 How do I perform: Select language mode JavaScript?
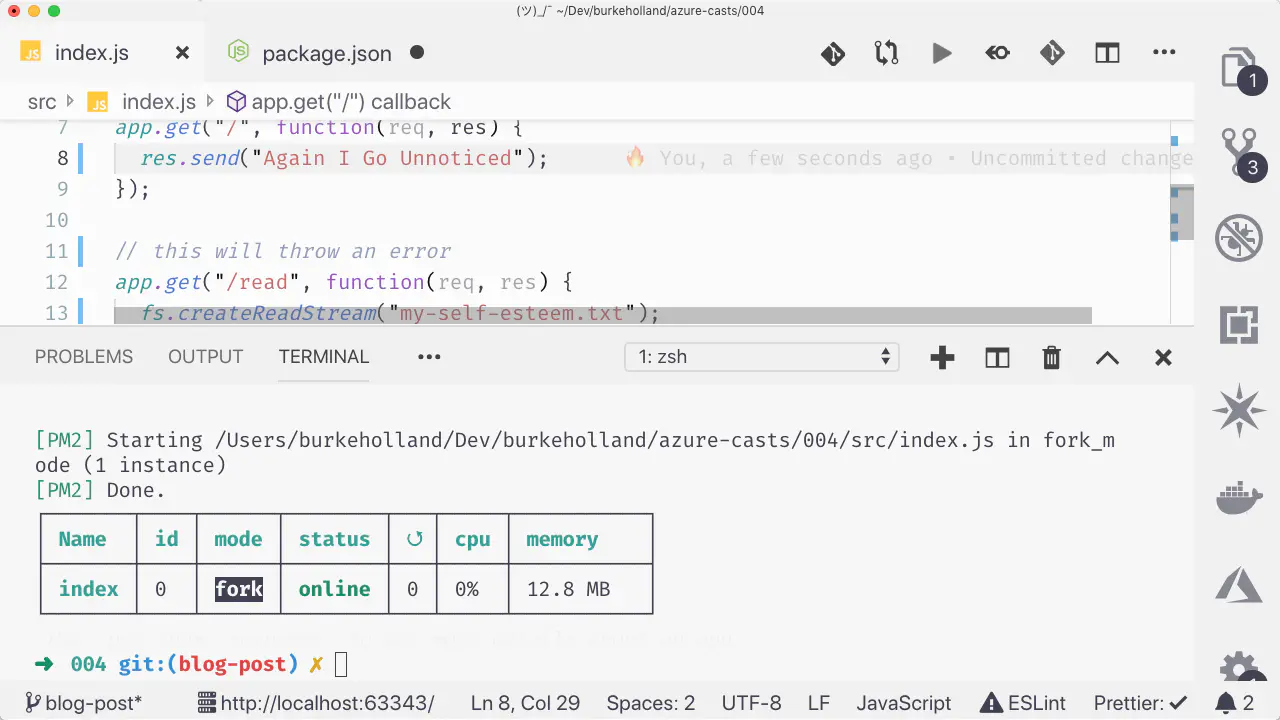[904, 703]
